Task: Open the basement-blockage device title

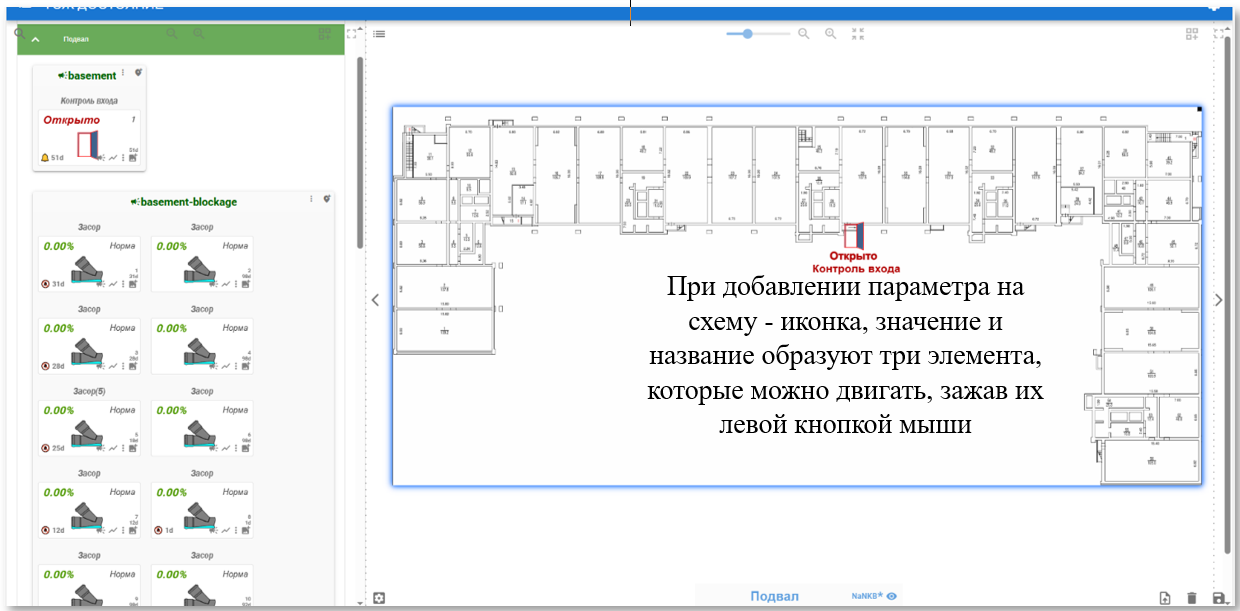Action: click(x=189, y=201)
